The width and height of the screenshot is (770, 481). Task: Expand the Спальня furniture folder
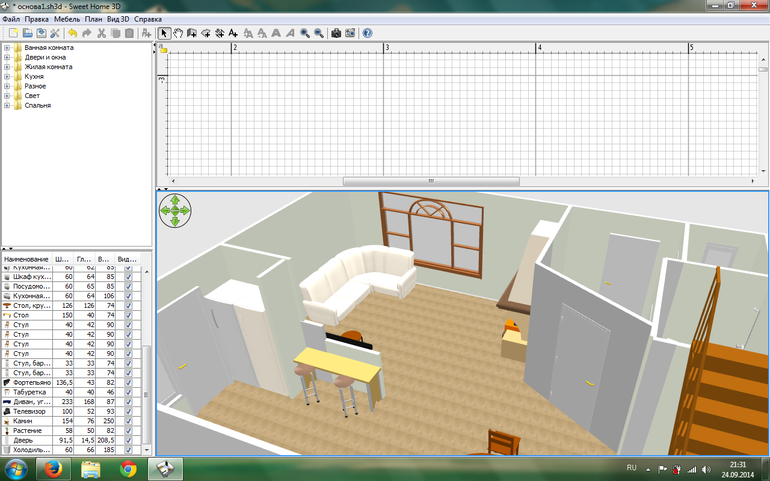point(7,105)
